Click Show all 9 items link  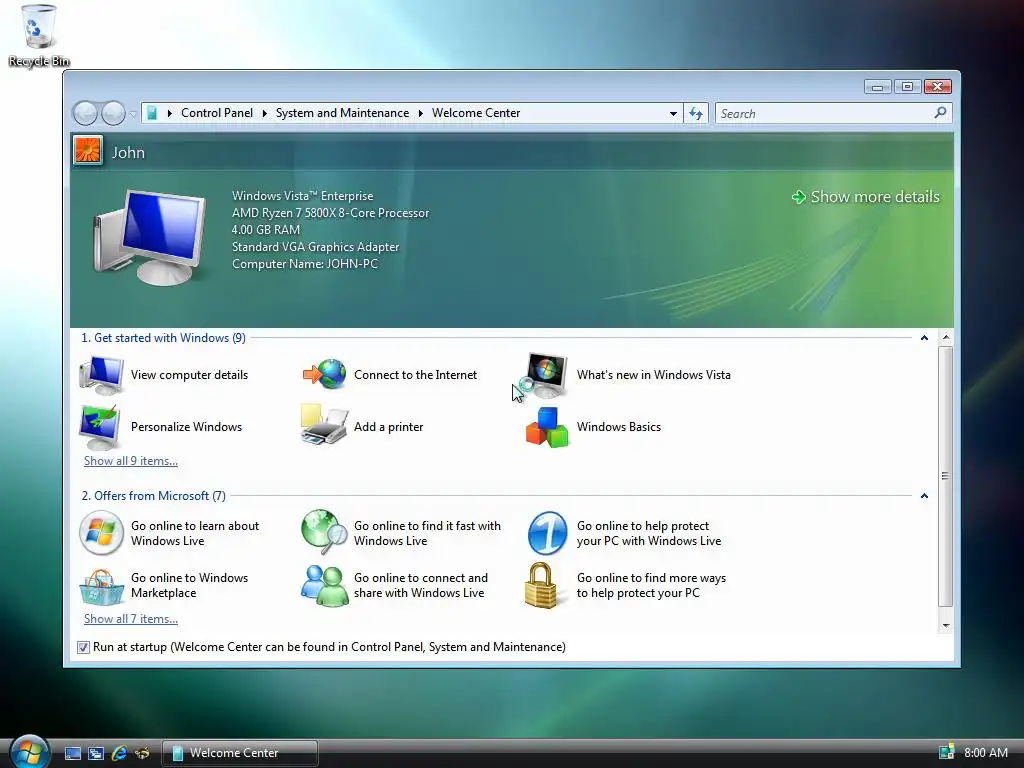(131, 461)
